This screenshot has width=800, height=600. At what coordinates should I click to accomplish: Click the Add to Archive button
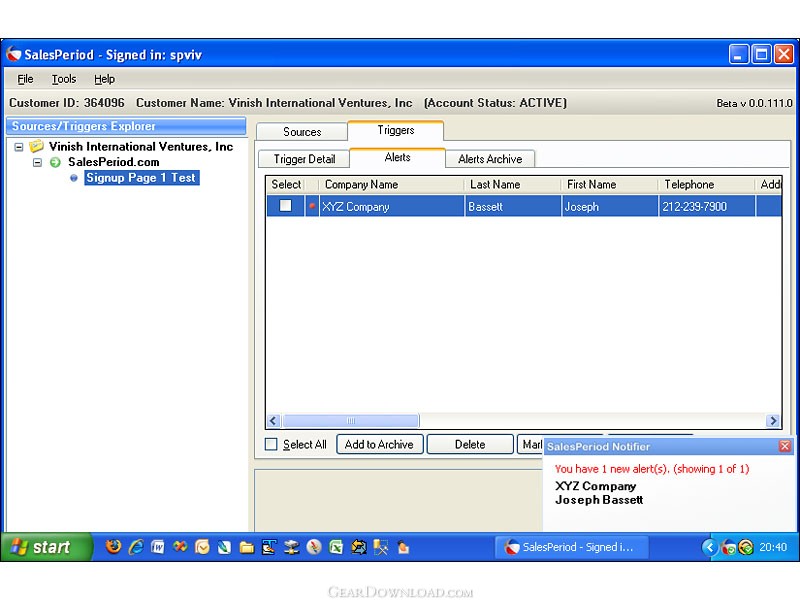click(380, 444)
